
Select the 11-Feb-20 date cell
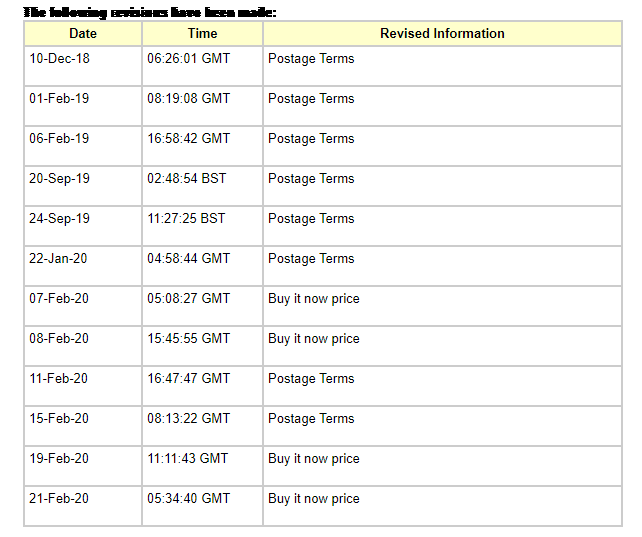click(x=83, y=386)
